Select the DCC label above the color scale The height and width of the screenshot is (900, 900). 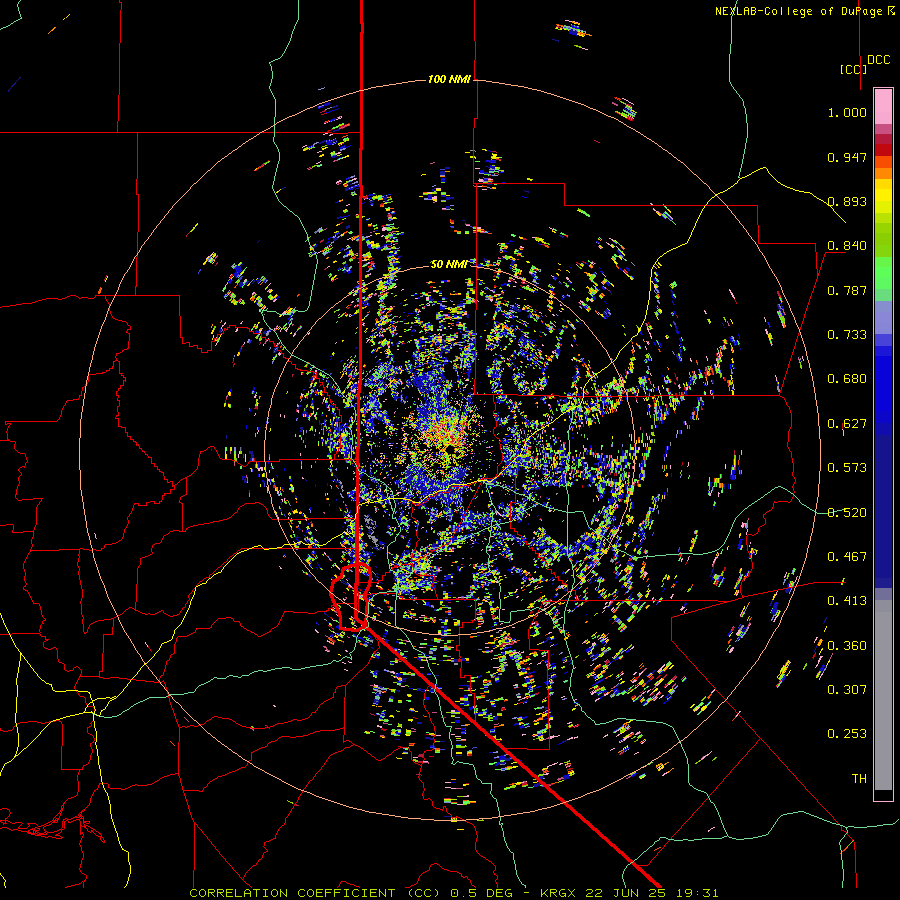click(878, 60)
